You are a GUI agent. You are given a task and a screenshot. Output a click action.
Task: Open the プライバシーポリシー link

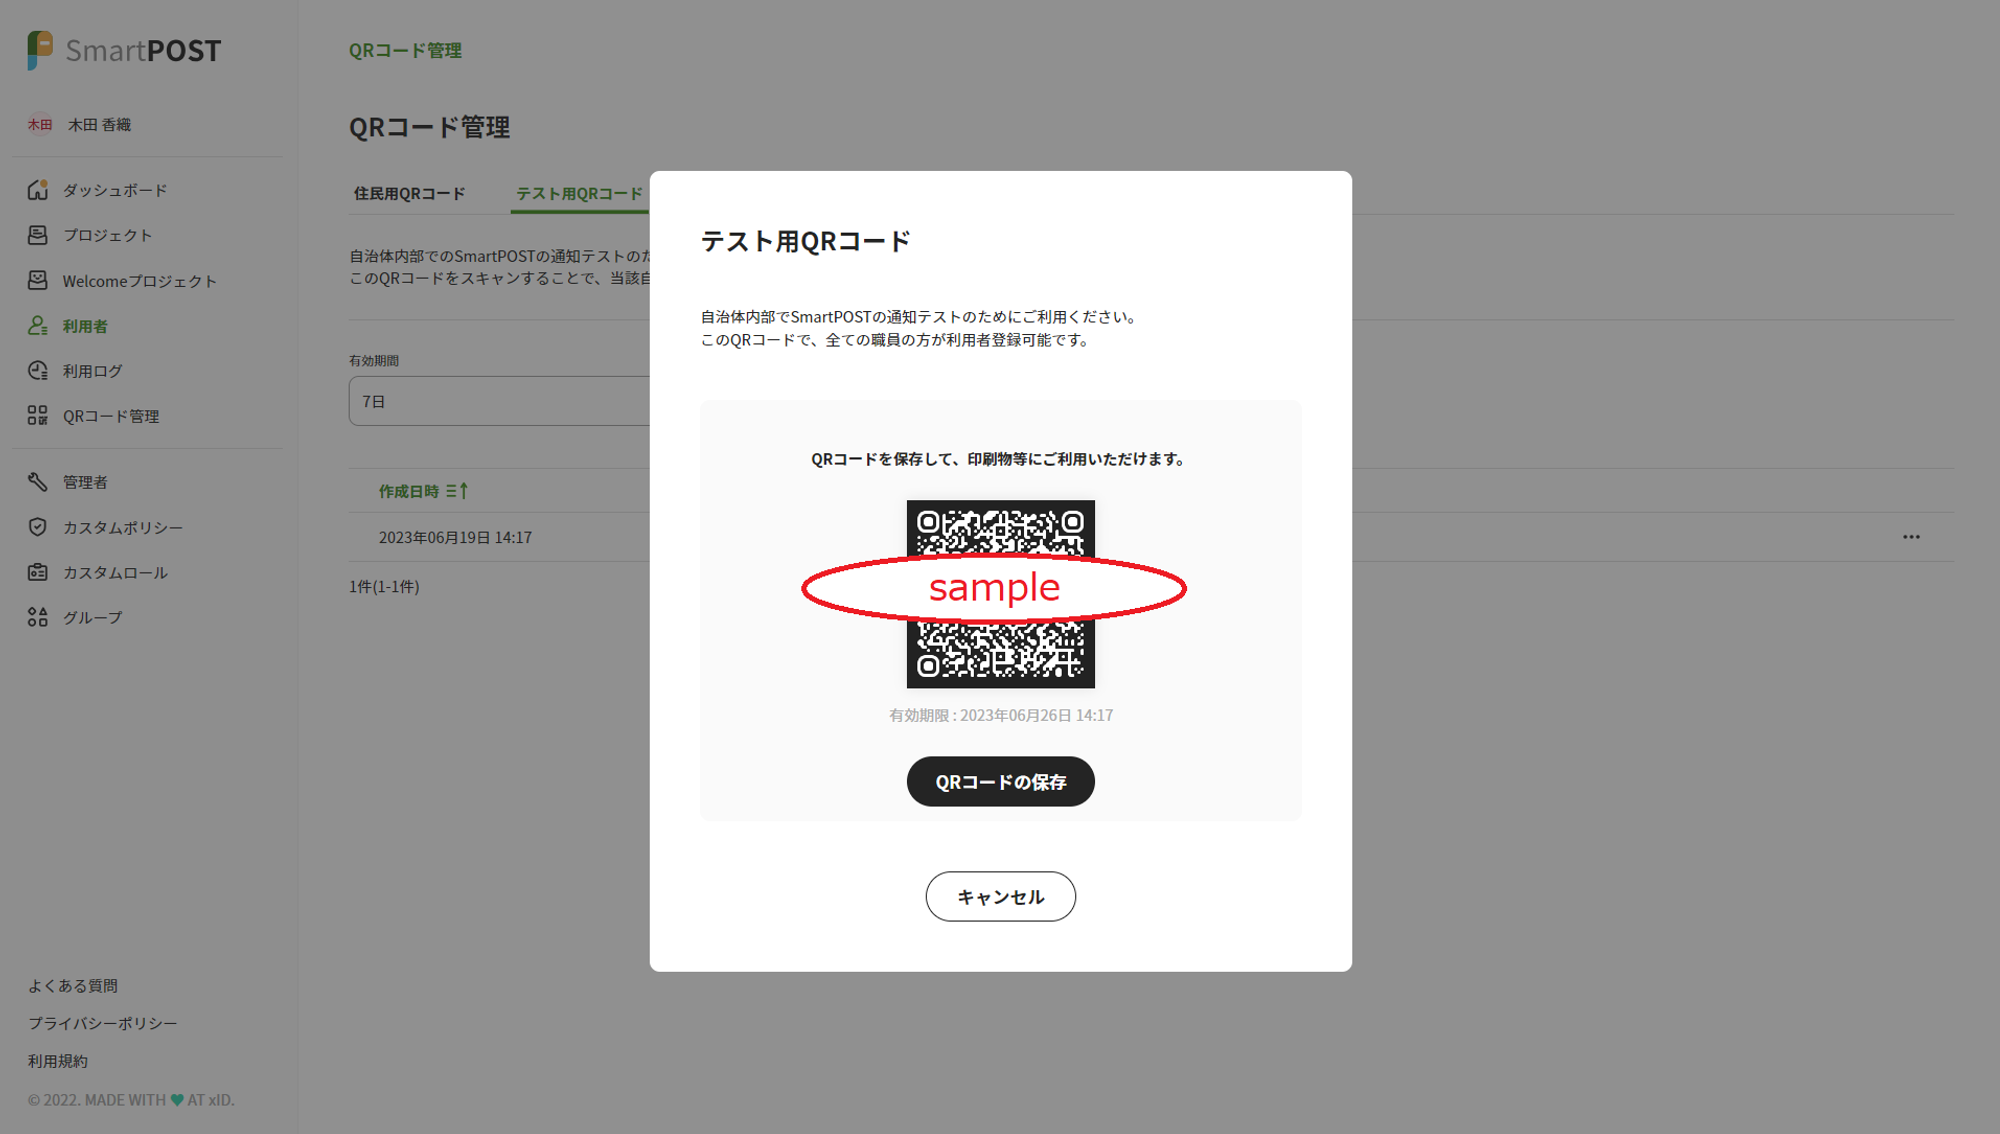click(x=102, y=1024)
